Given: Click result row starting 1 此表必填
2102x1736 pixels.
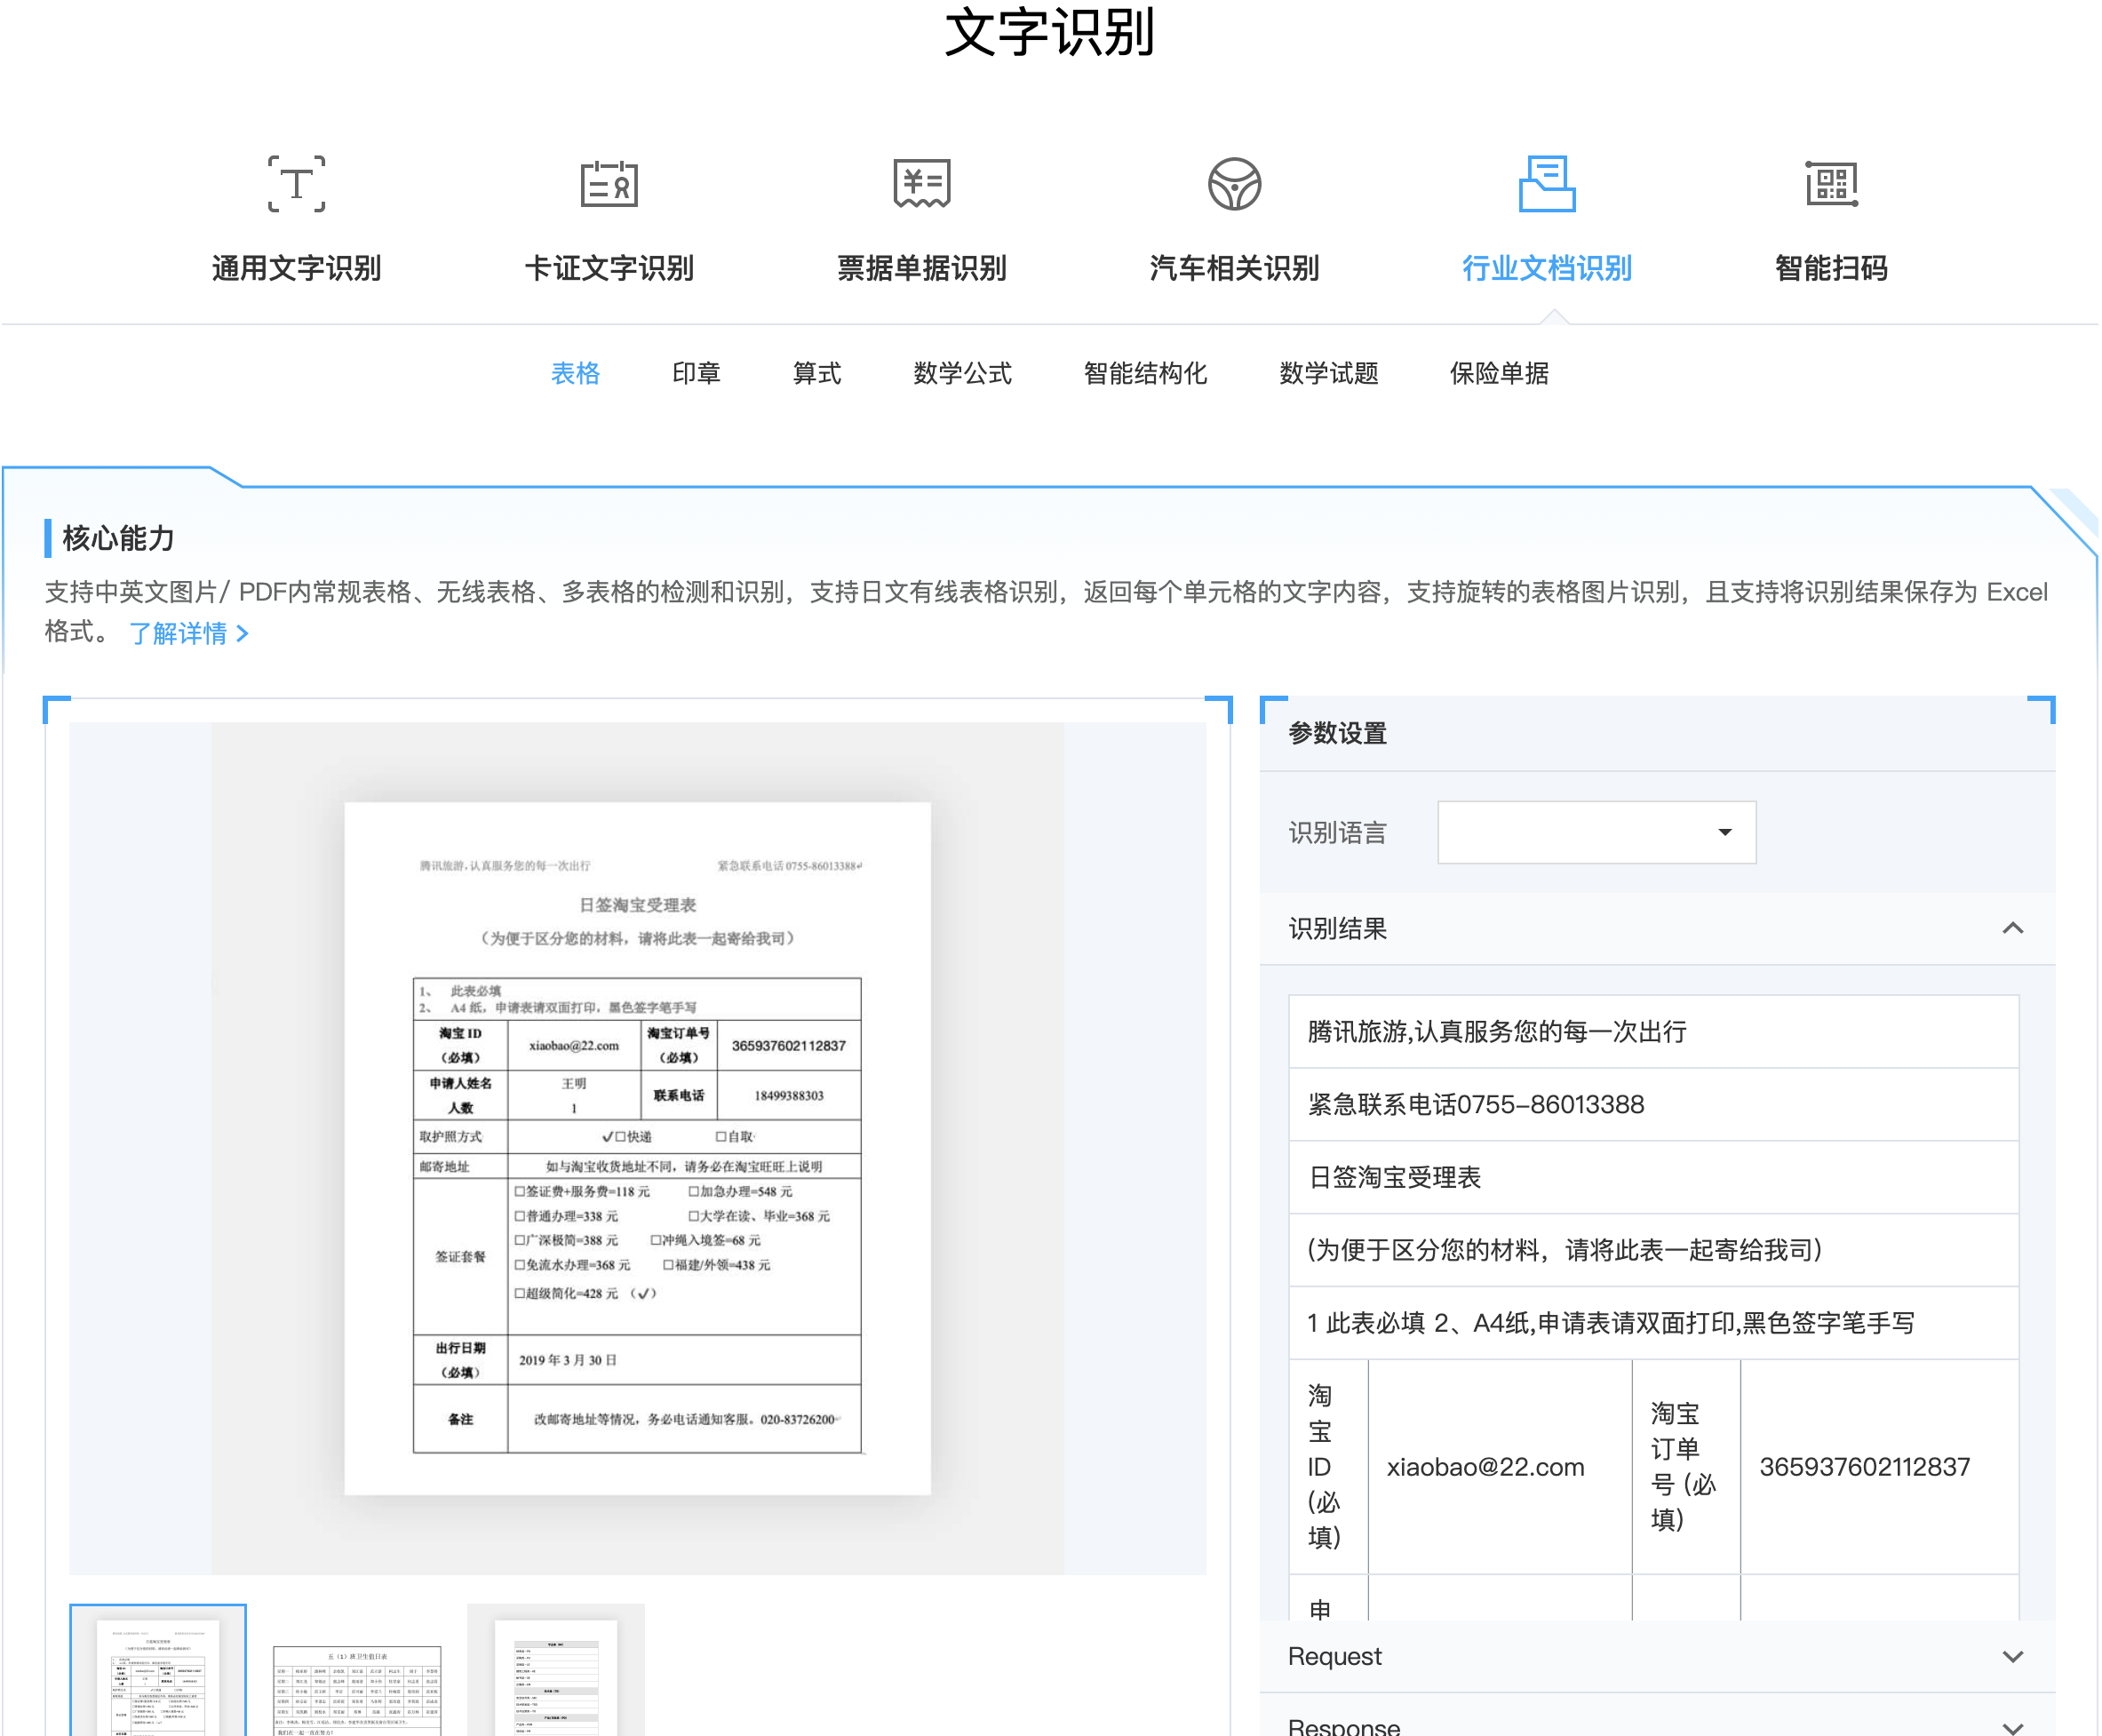Looking at the screenshot, I should pos(1653,1324).
